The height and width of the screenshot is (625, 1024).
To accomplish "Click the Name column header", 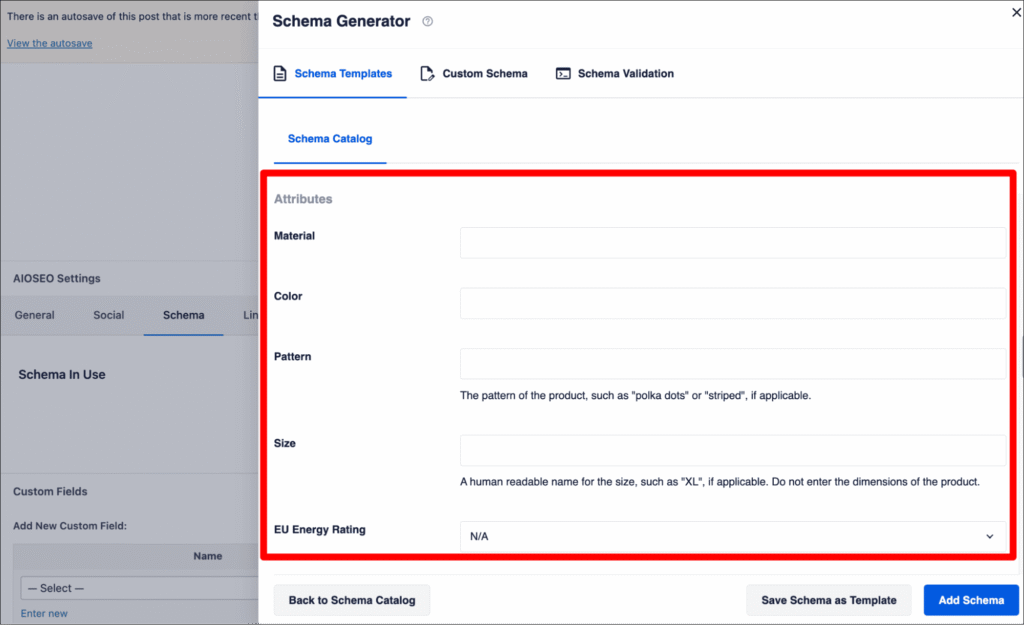I will (208, 556).
